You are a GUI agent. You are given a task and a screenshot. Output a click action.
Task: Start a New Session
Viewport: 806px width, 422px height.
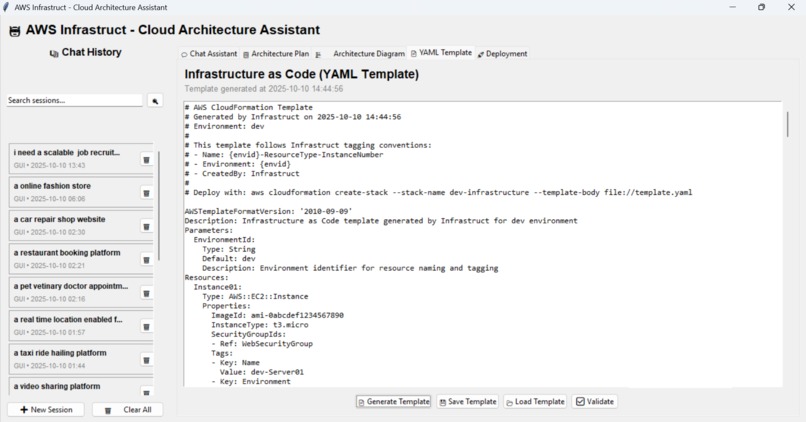[46, 410]
